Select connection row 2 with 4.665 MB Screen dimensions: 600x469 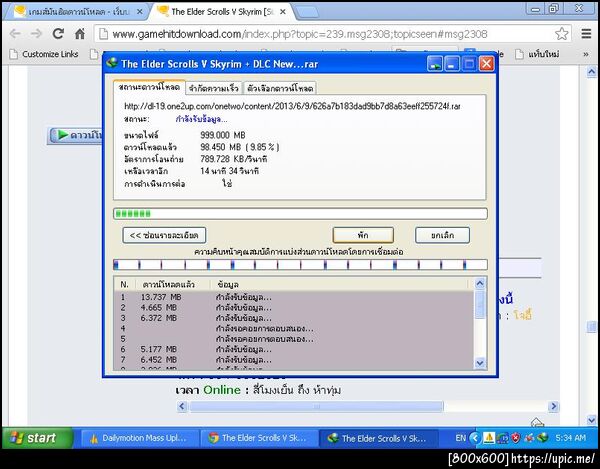click(x=293, y=308)
